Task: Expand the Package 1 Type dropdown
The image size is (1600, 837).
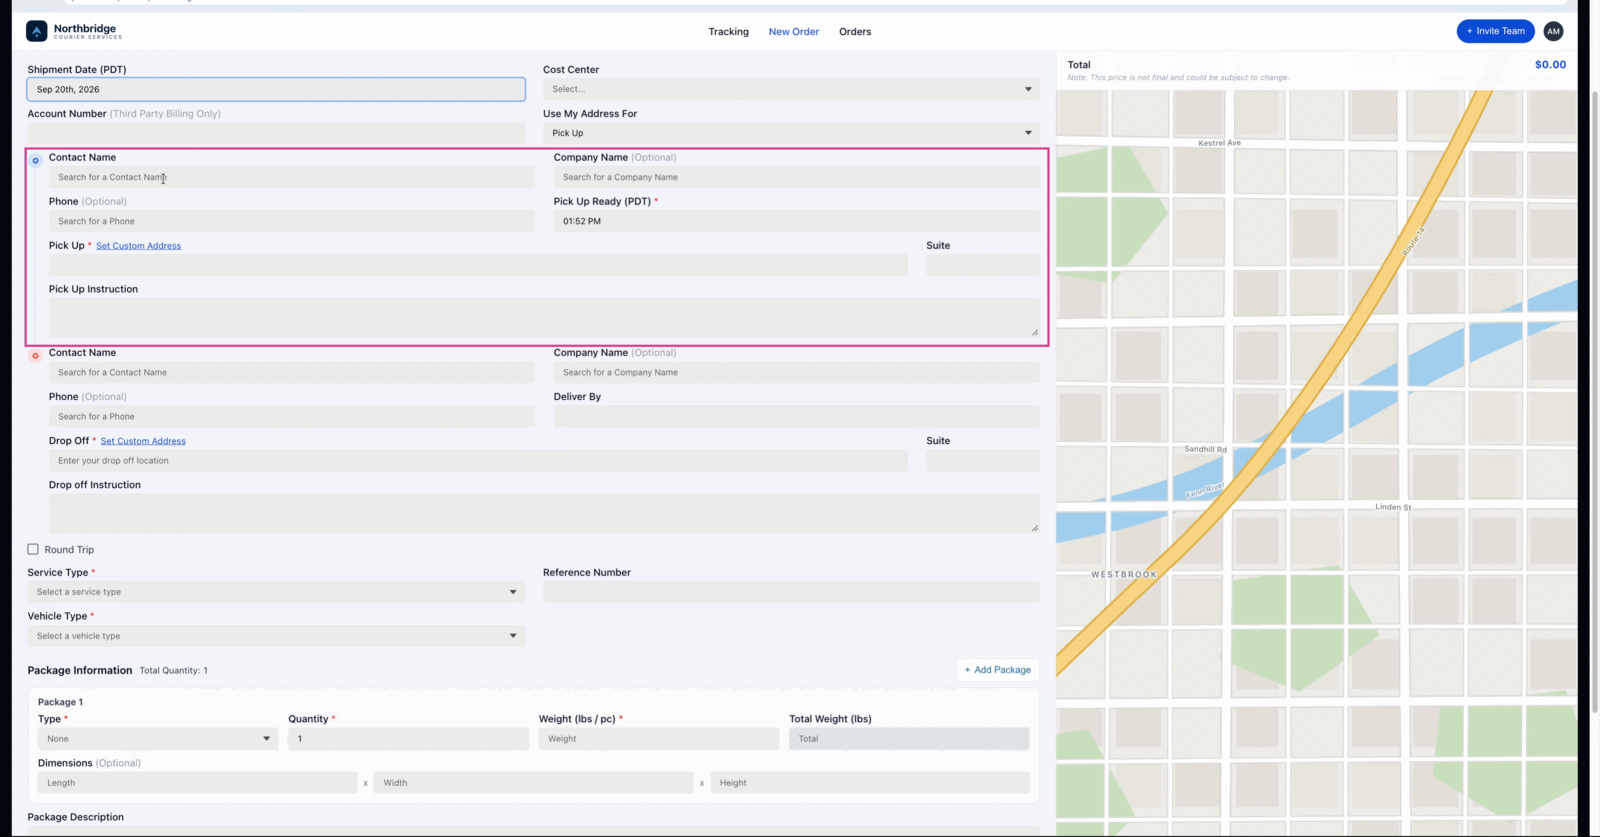Action: click(158, 739)
